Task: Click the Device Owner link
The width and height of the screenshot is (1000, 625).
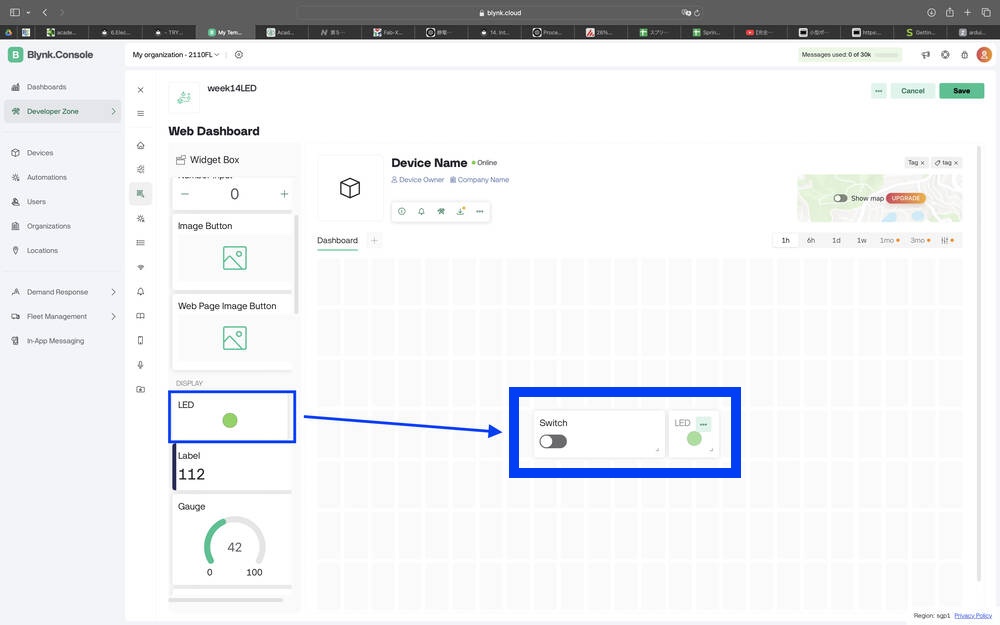Action: pos(417,180)
